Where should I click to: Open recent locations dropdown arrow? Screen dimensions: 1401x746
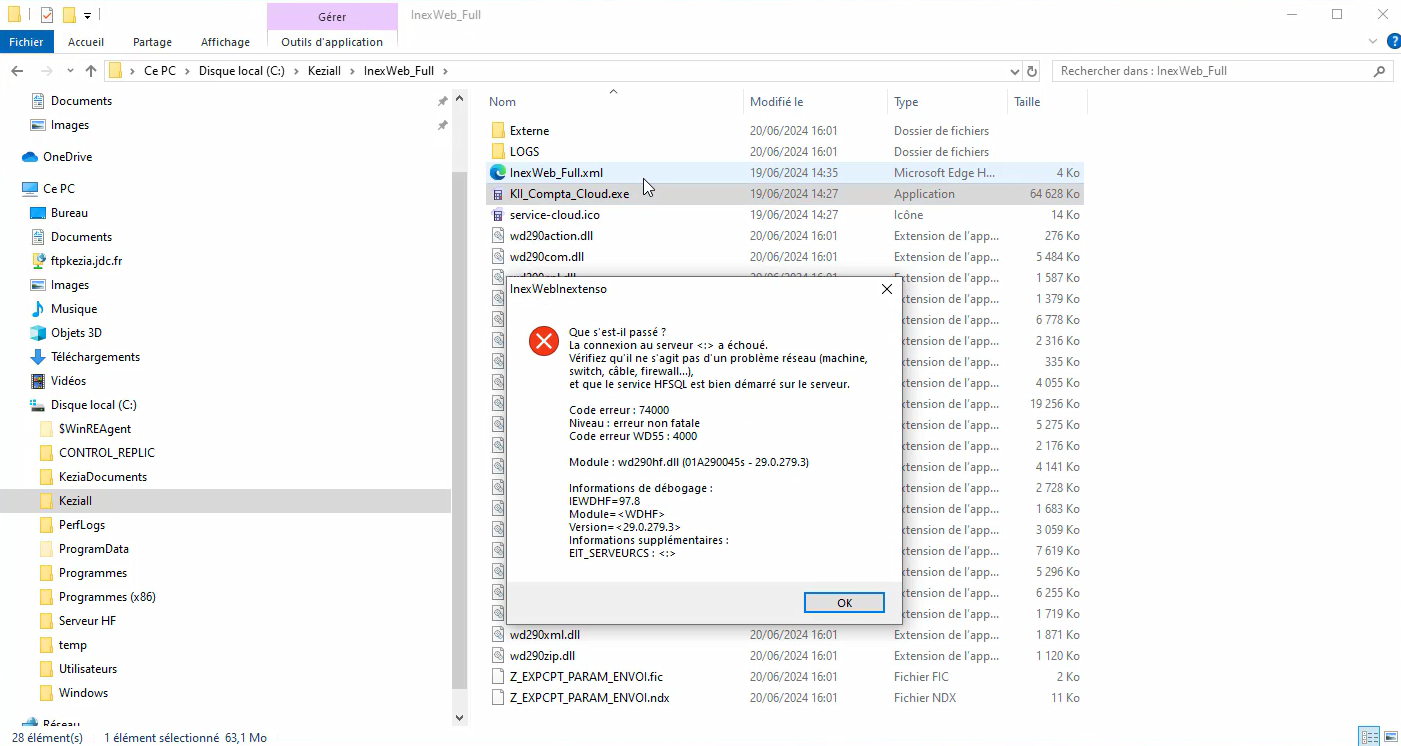(69, 71)
